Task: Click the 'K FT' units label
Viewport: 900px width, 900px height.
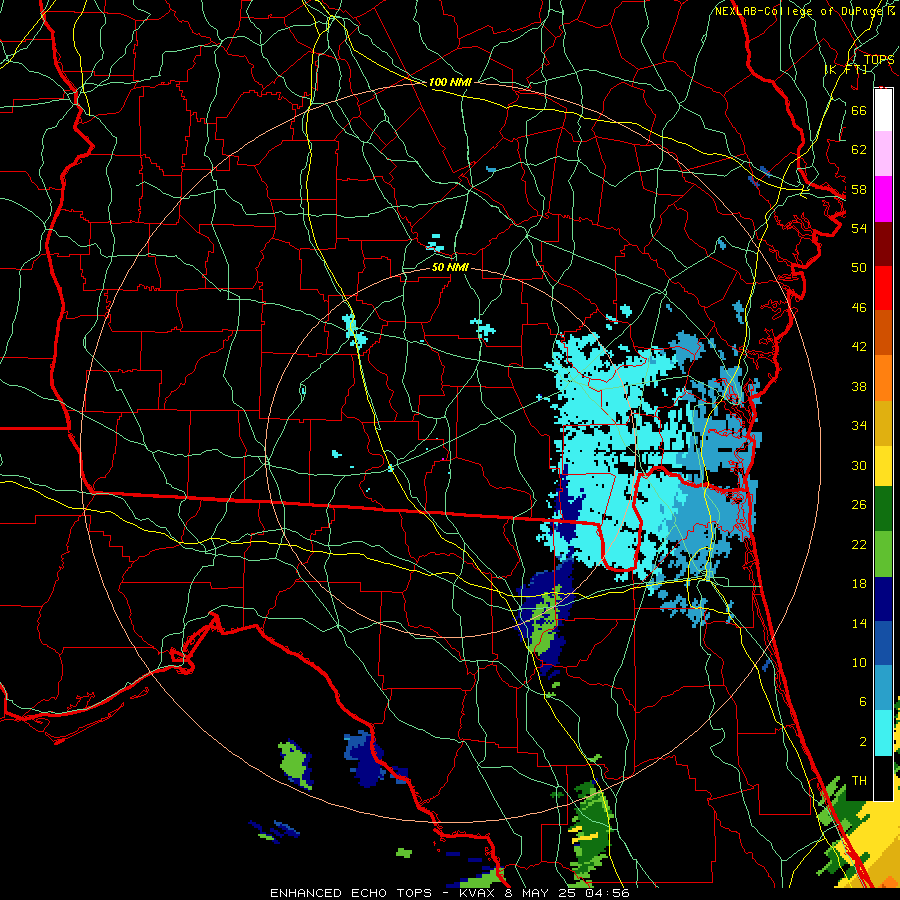Action: 845,69
